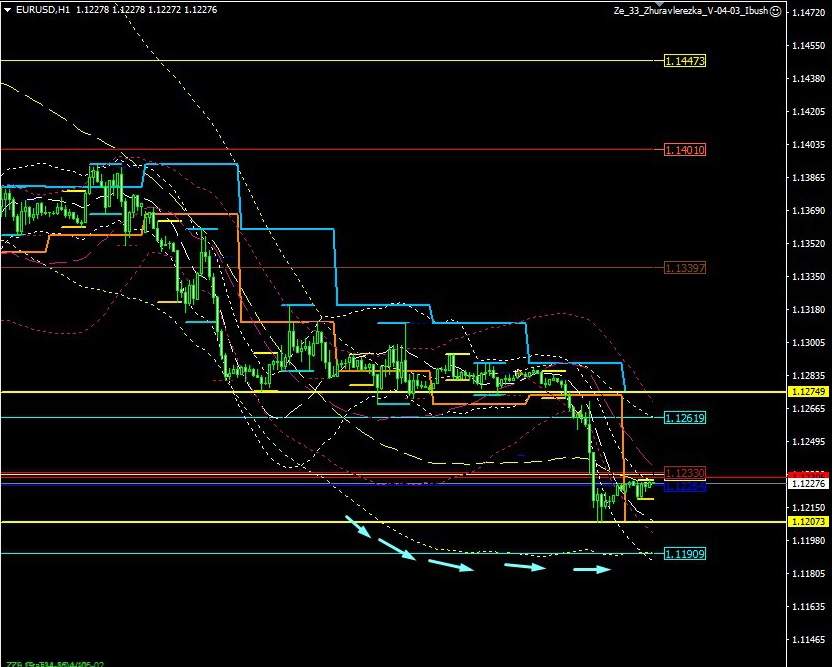Viewport: 832px width, 667px height.
Task: Click the 1.14720 value on price scale
Action: point(808,13)
